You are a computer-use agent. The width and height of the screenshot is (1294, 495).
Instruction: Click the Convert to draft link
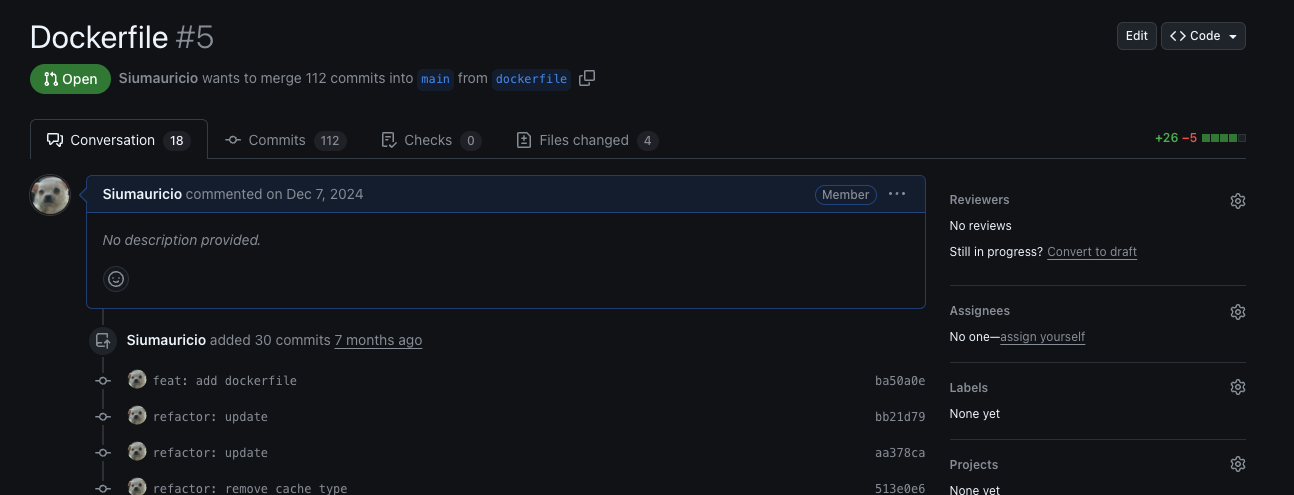(x=1092, y=252)
